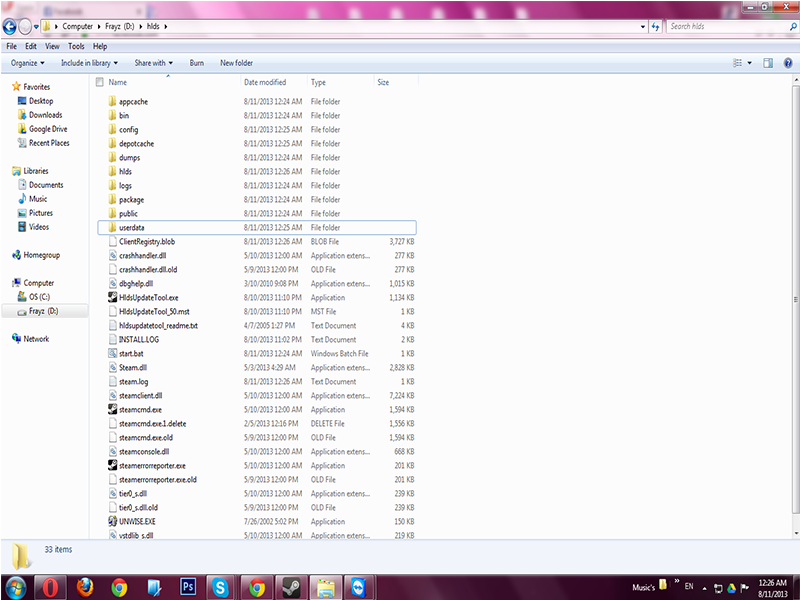Show hidden tray icons arrow
The image size is (800, 600).
[704, 588]
